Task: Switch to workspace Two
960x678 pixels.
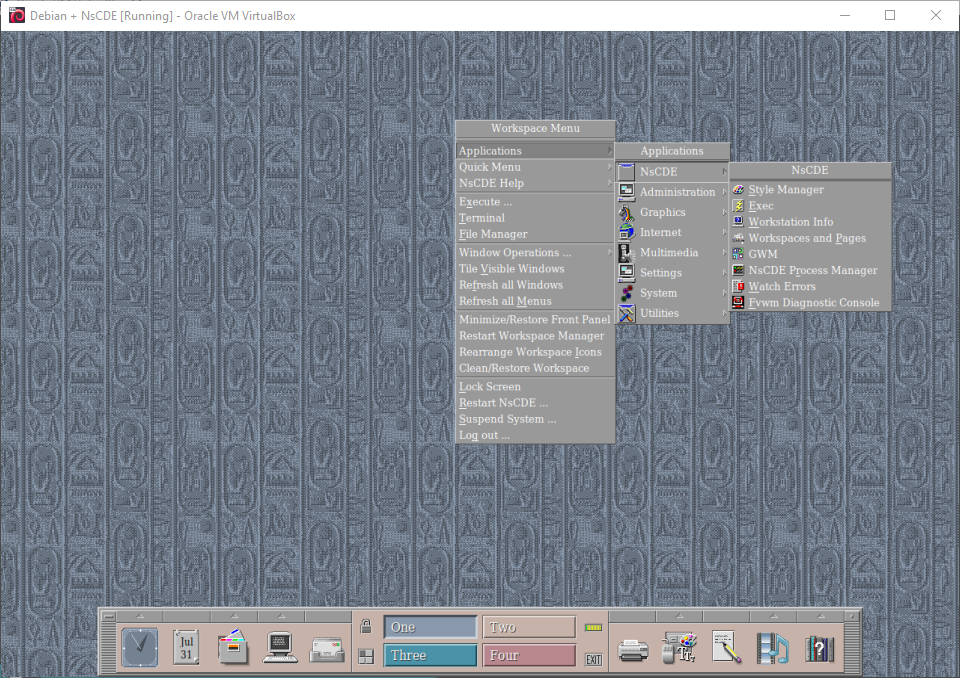Action: (x=529, y=627)
